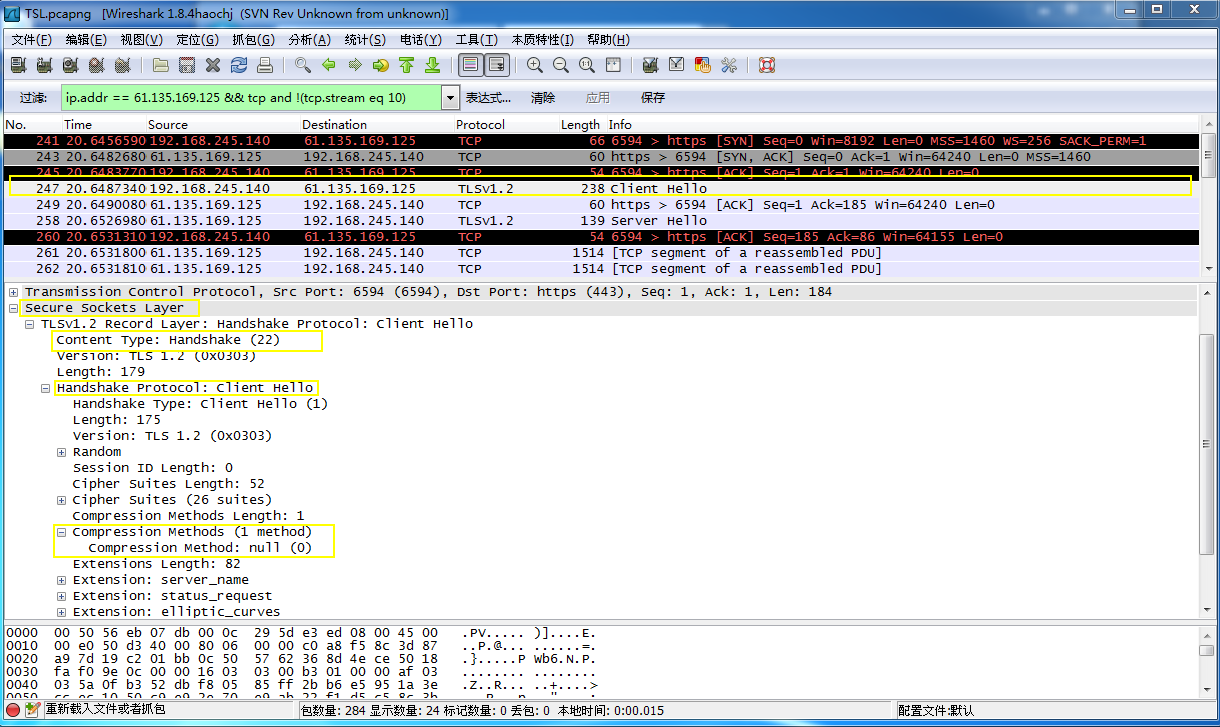This screenshot has height=727, width=1220.
Task: Start a new live capture icon
Action: tap(70, 65)
